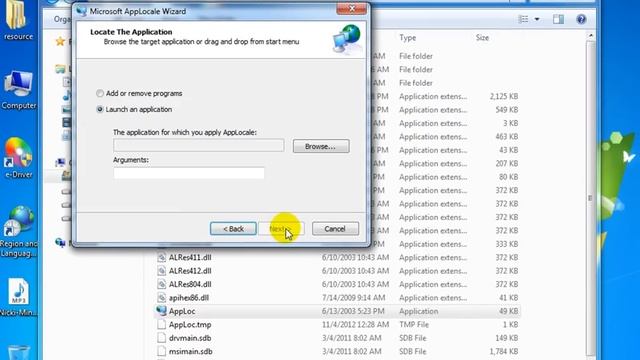Click msimain.sdb file icon
This screenshot has height=360, width=640.
[x=162, y=351]
